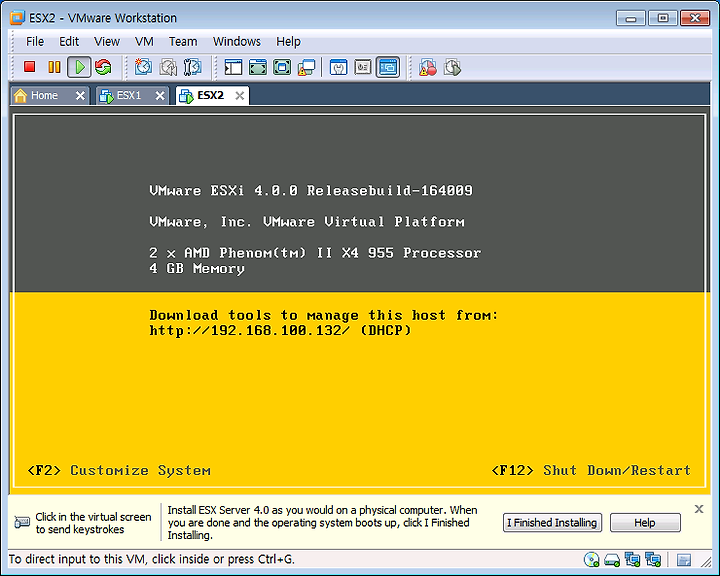Screen dimensions: 720x576
Task: Show or hide the sidebar toolbar icon
Action: pos(233,68)
